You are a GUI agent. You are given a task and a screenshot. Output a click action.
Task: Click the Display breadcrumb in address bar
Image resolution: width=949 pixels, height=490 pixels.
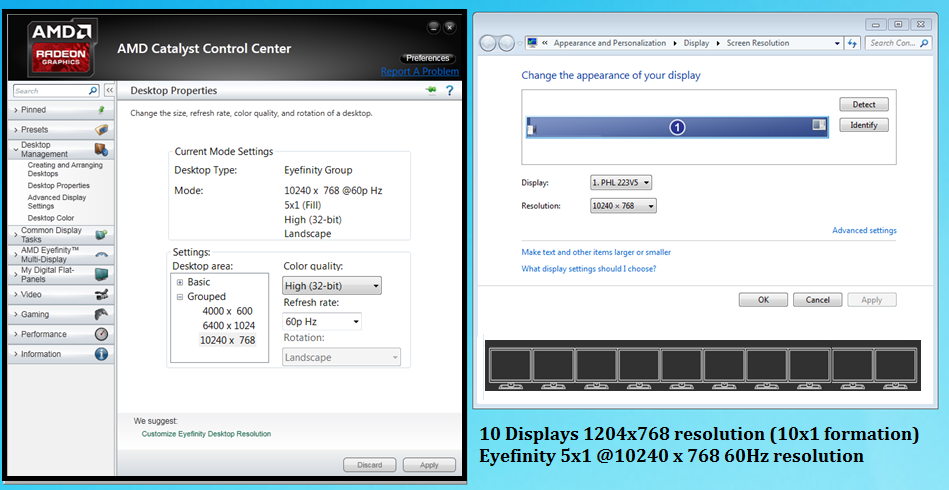(696, 43)
